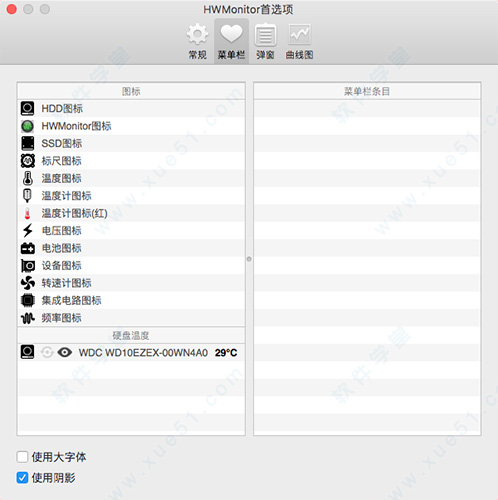
Task: Click the 标尺图标 label text
Action: [61, 161]
